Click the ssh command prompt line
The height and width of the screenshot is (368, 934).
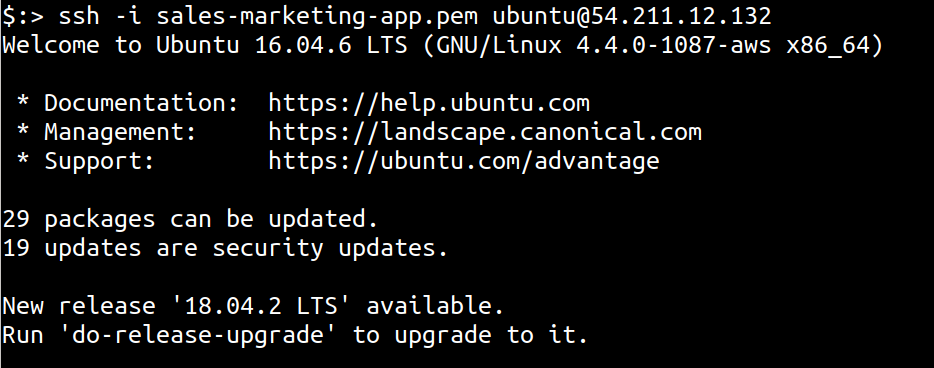point(387,16)
